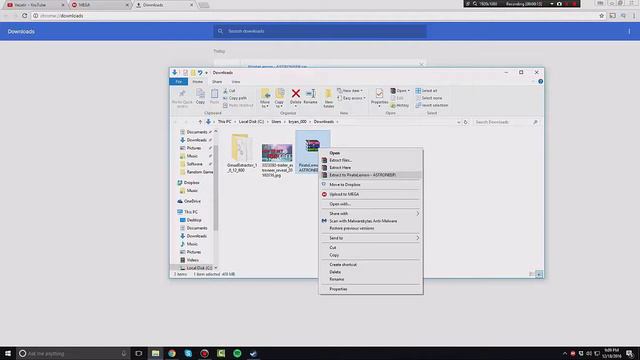Image resolution: width=640 pixels, height=360 pixels.
Task: Click Spotify icon on taskbar
Action: pos(237,353)
